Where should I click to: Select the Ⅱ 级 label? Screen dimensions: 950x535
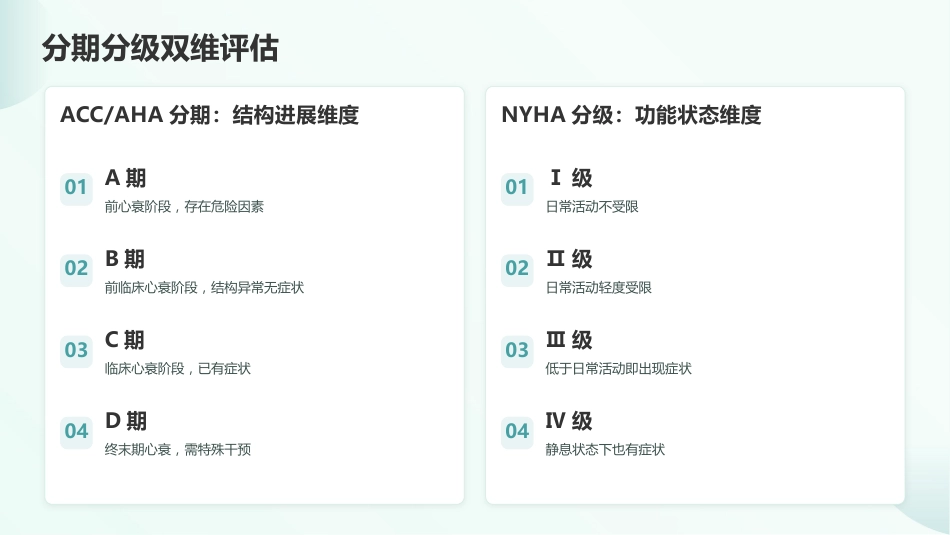(x=569, y=259)
